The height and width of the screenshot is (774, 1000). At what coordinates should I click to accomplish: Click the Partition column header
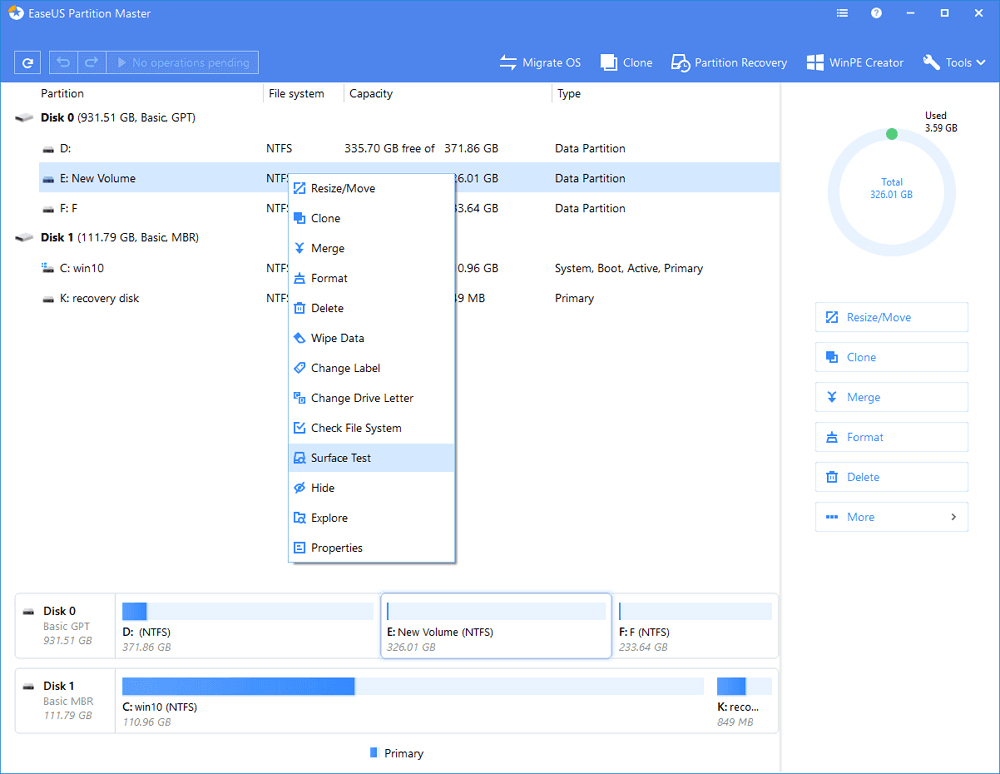click(x=62, y=94)
